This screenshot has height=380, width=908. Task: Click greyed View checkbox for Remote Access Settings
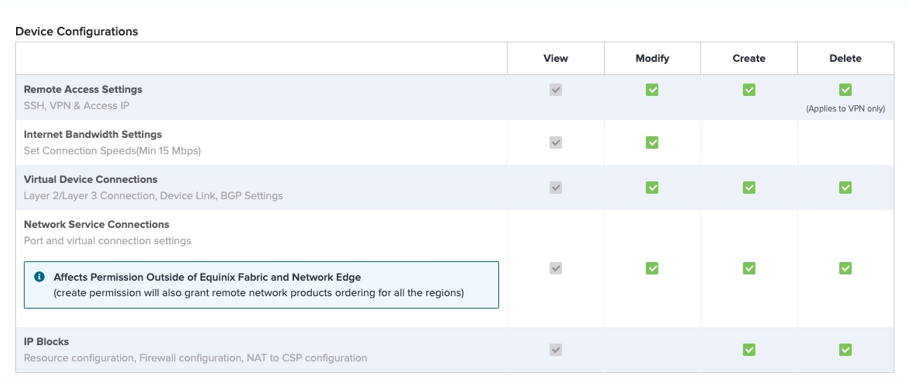click(555, 90)
